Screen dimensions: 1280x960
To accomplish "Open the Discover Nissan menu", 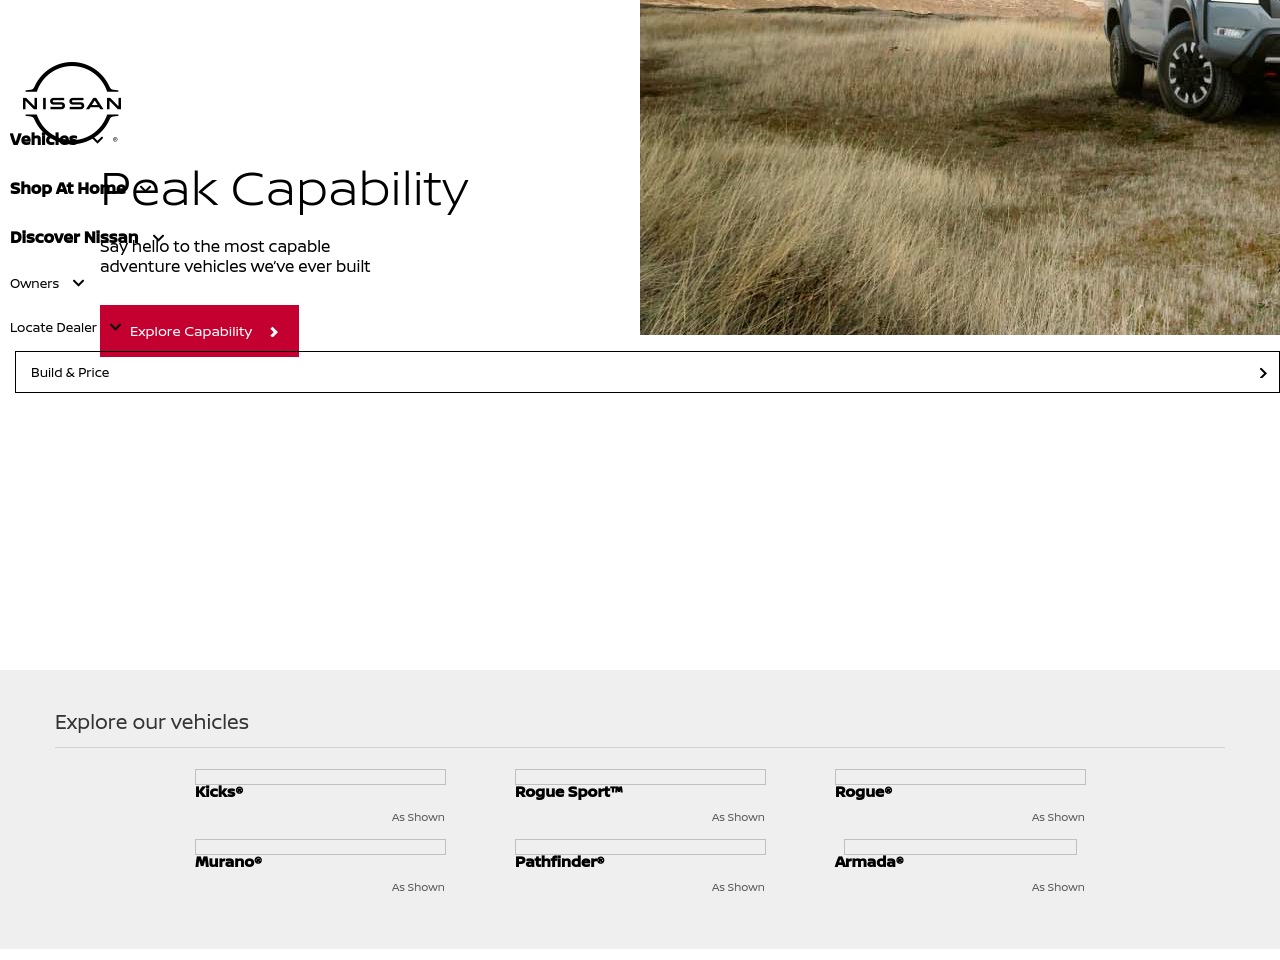I will click(x=74, y=237).
